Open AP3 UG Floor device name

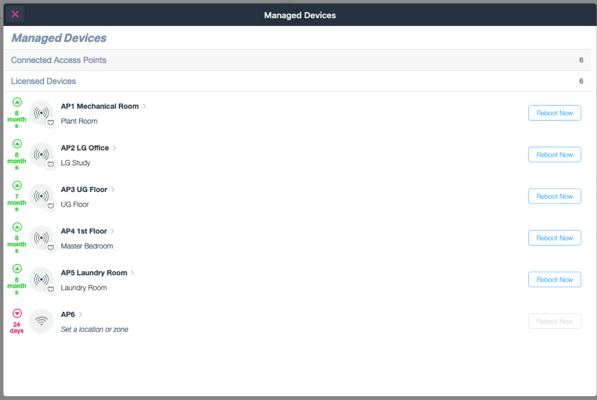(x=84, y=190)
